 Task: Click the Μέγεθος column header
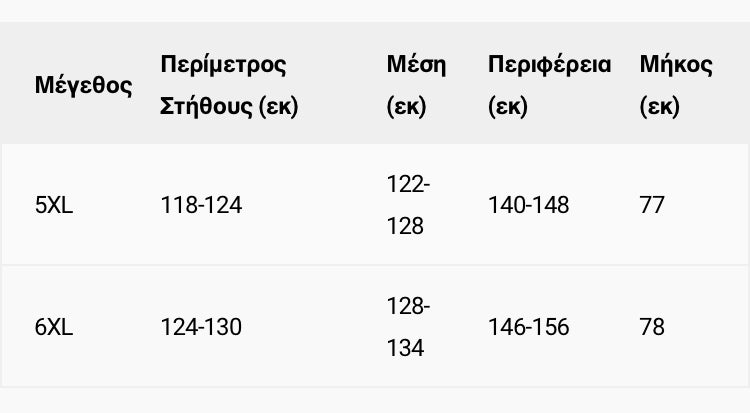[x=83, y=85]
